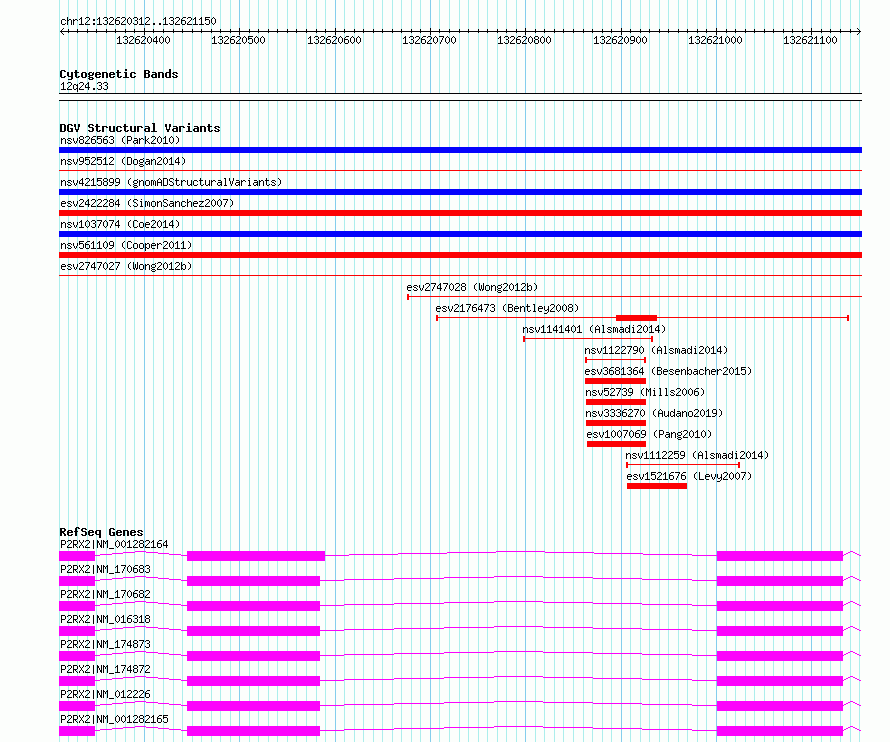Screen dimensions: 890x742
Task: Select cytoband 12q24.33 label
Action: pos(84,86)
